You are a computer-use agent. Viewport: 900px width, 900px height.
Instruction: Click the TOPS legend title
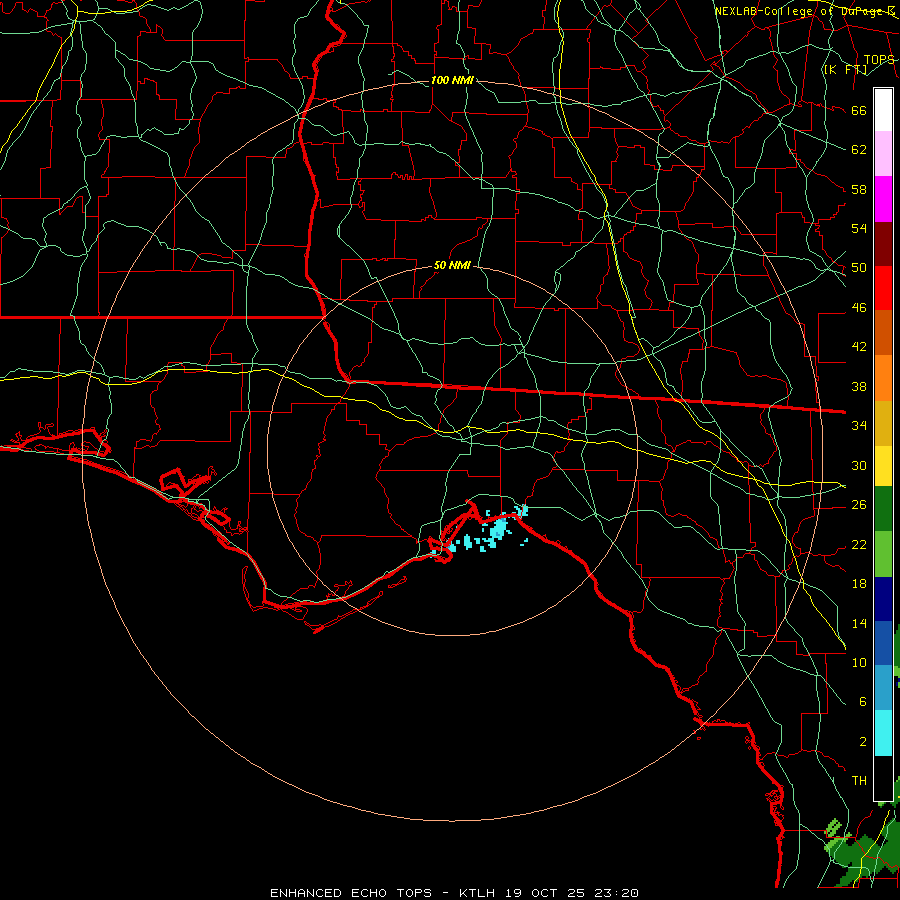(x=879, y=60)
